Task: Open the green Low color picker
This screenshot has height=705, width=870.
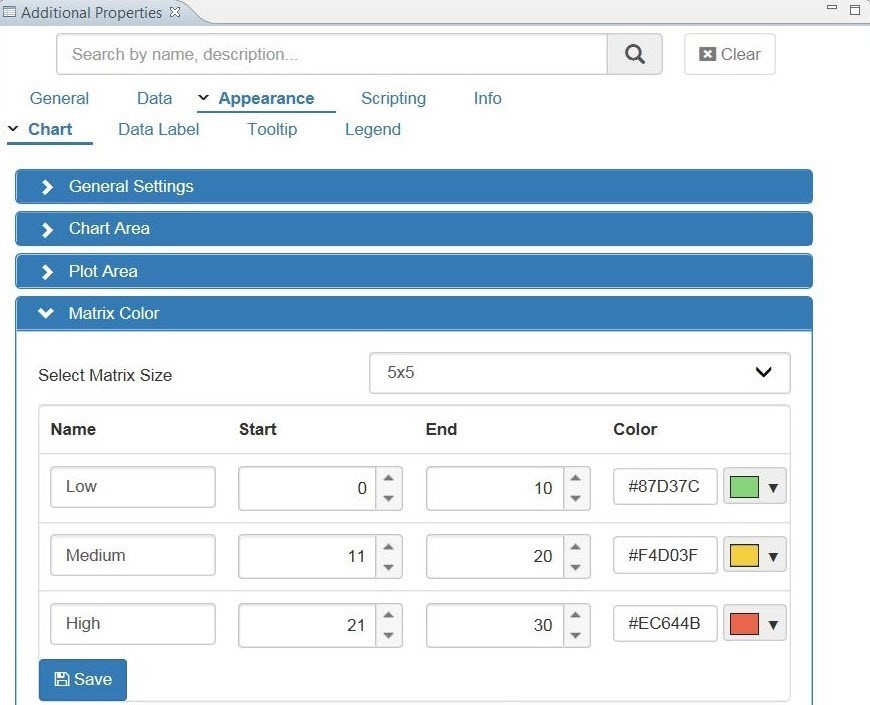Action: point(754,488)
